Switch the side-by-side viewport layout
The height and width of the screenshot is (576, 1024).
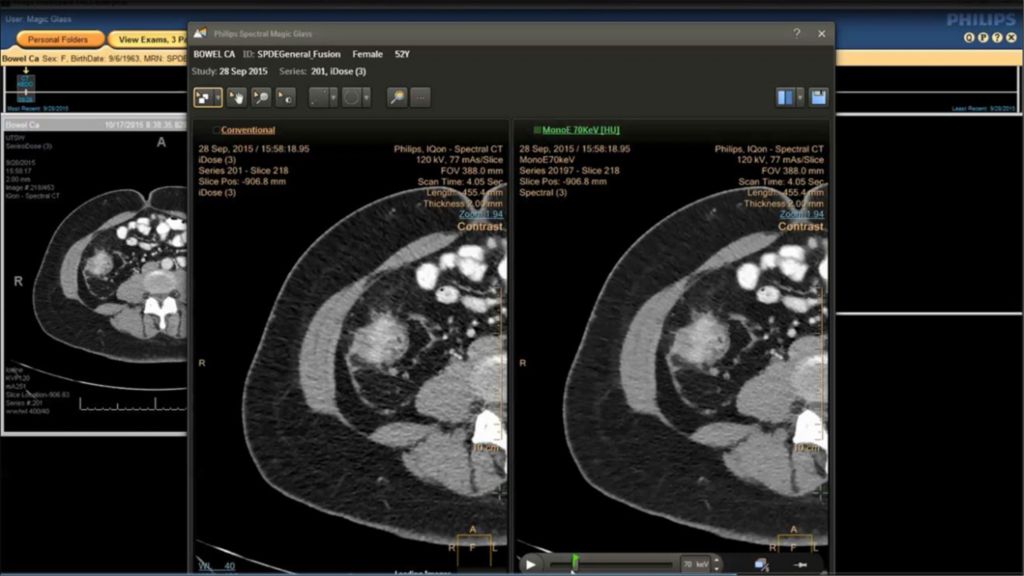pos(786,98)
